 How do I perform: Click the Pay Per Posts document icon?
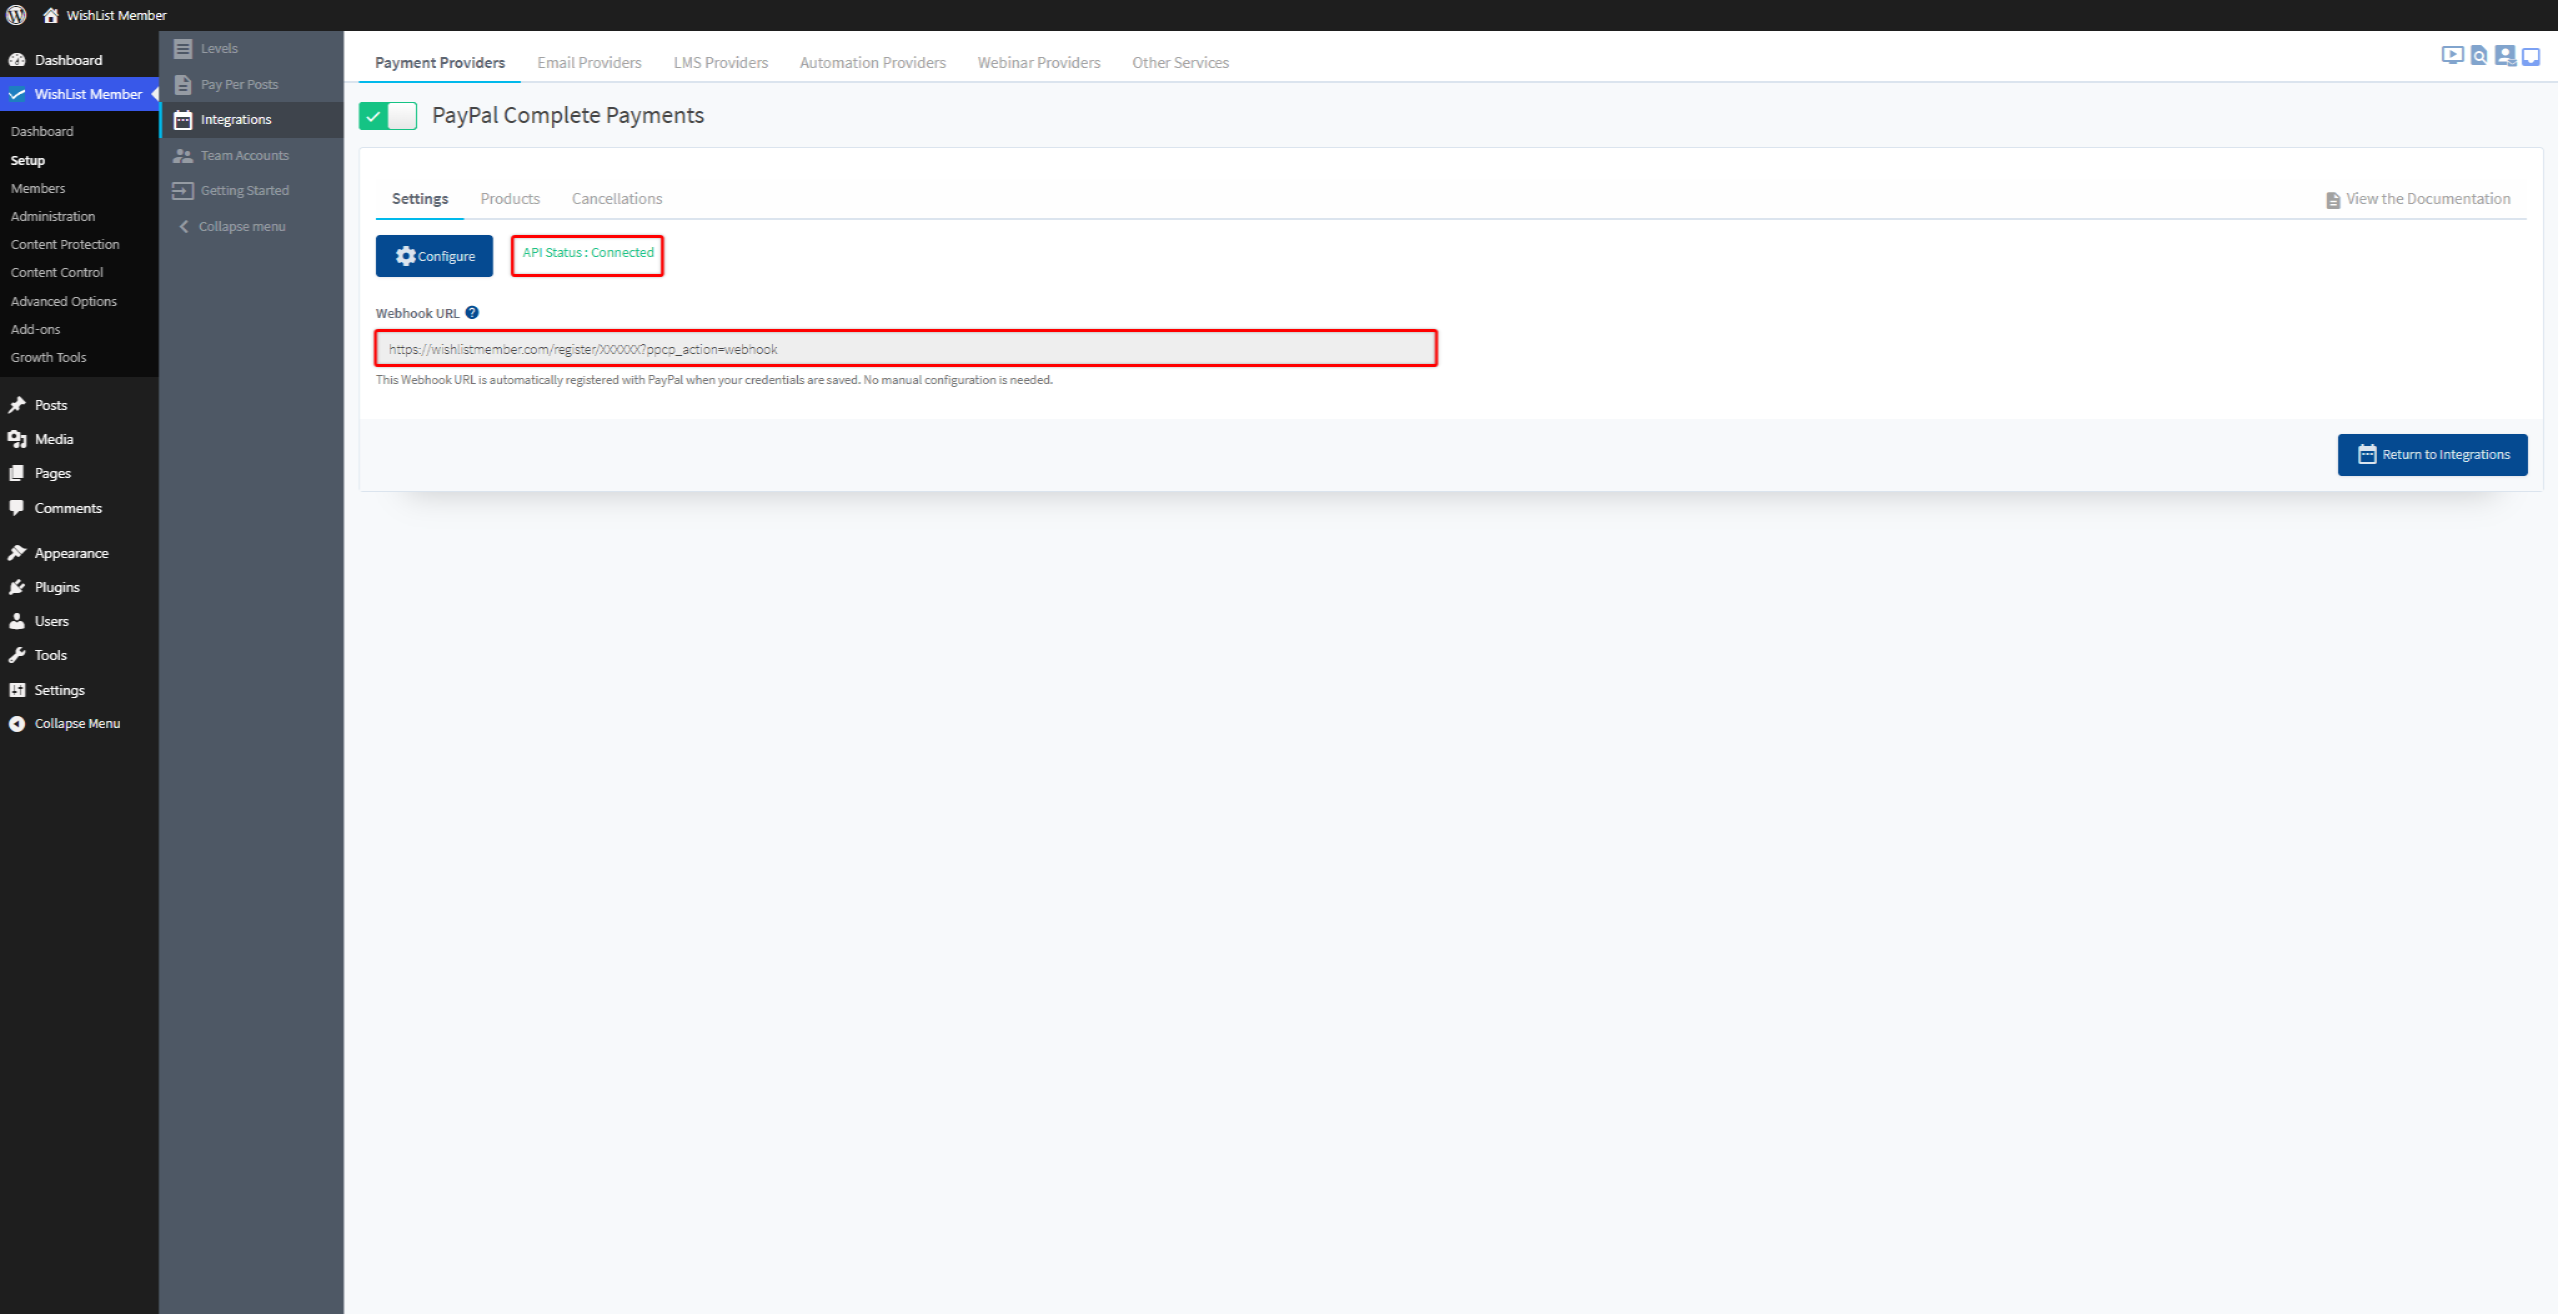pyautogui.click(x=183, y=84)
